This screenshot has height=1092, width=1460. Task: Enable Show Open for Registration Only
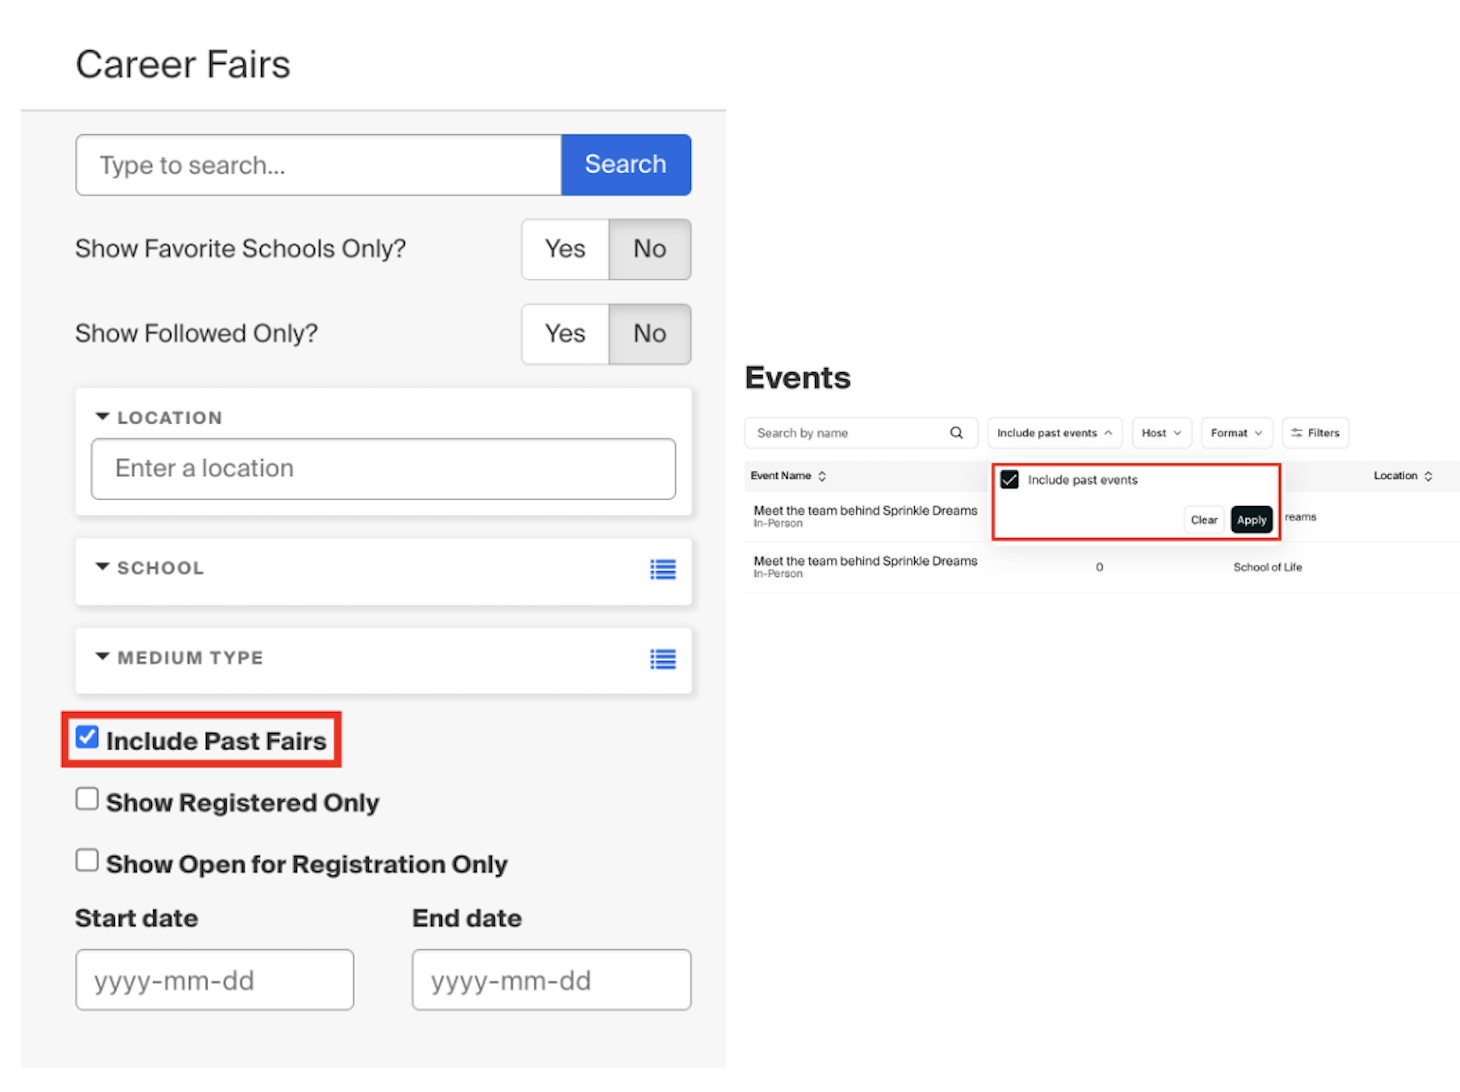(87, 859)
